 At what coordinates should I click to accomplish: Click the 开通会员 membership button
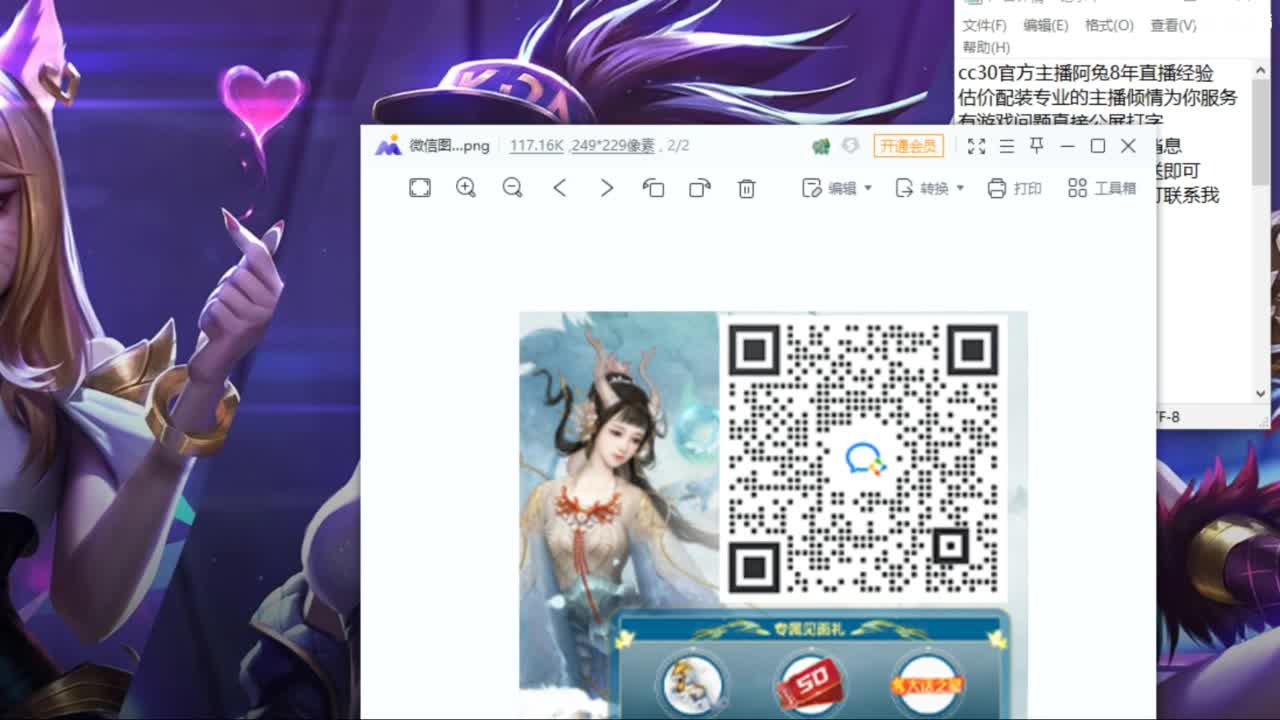pyautogui.click(x=909, y=146)
